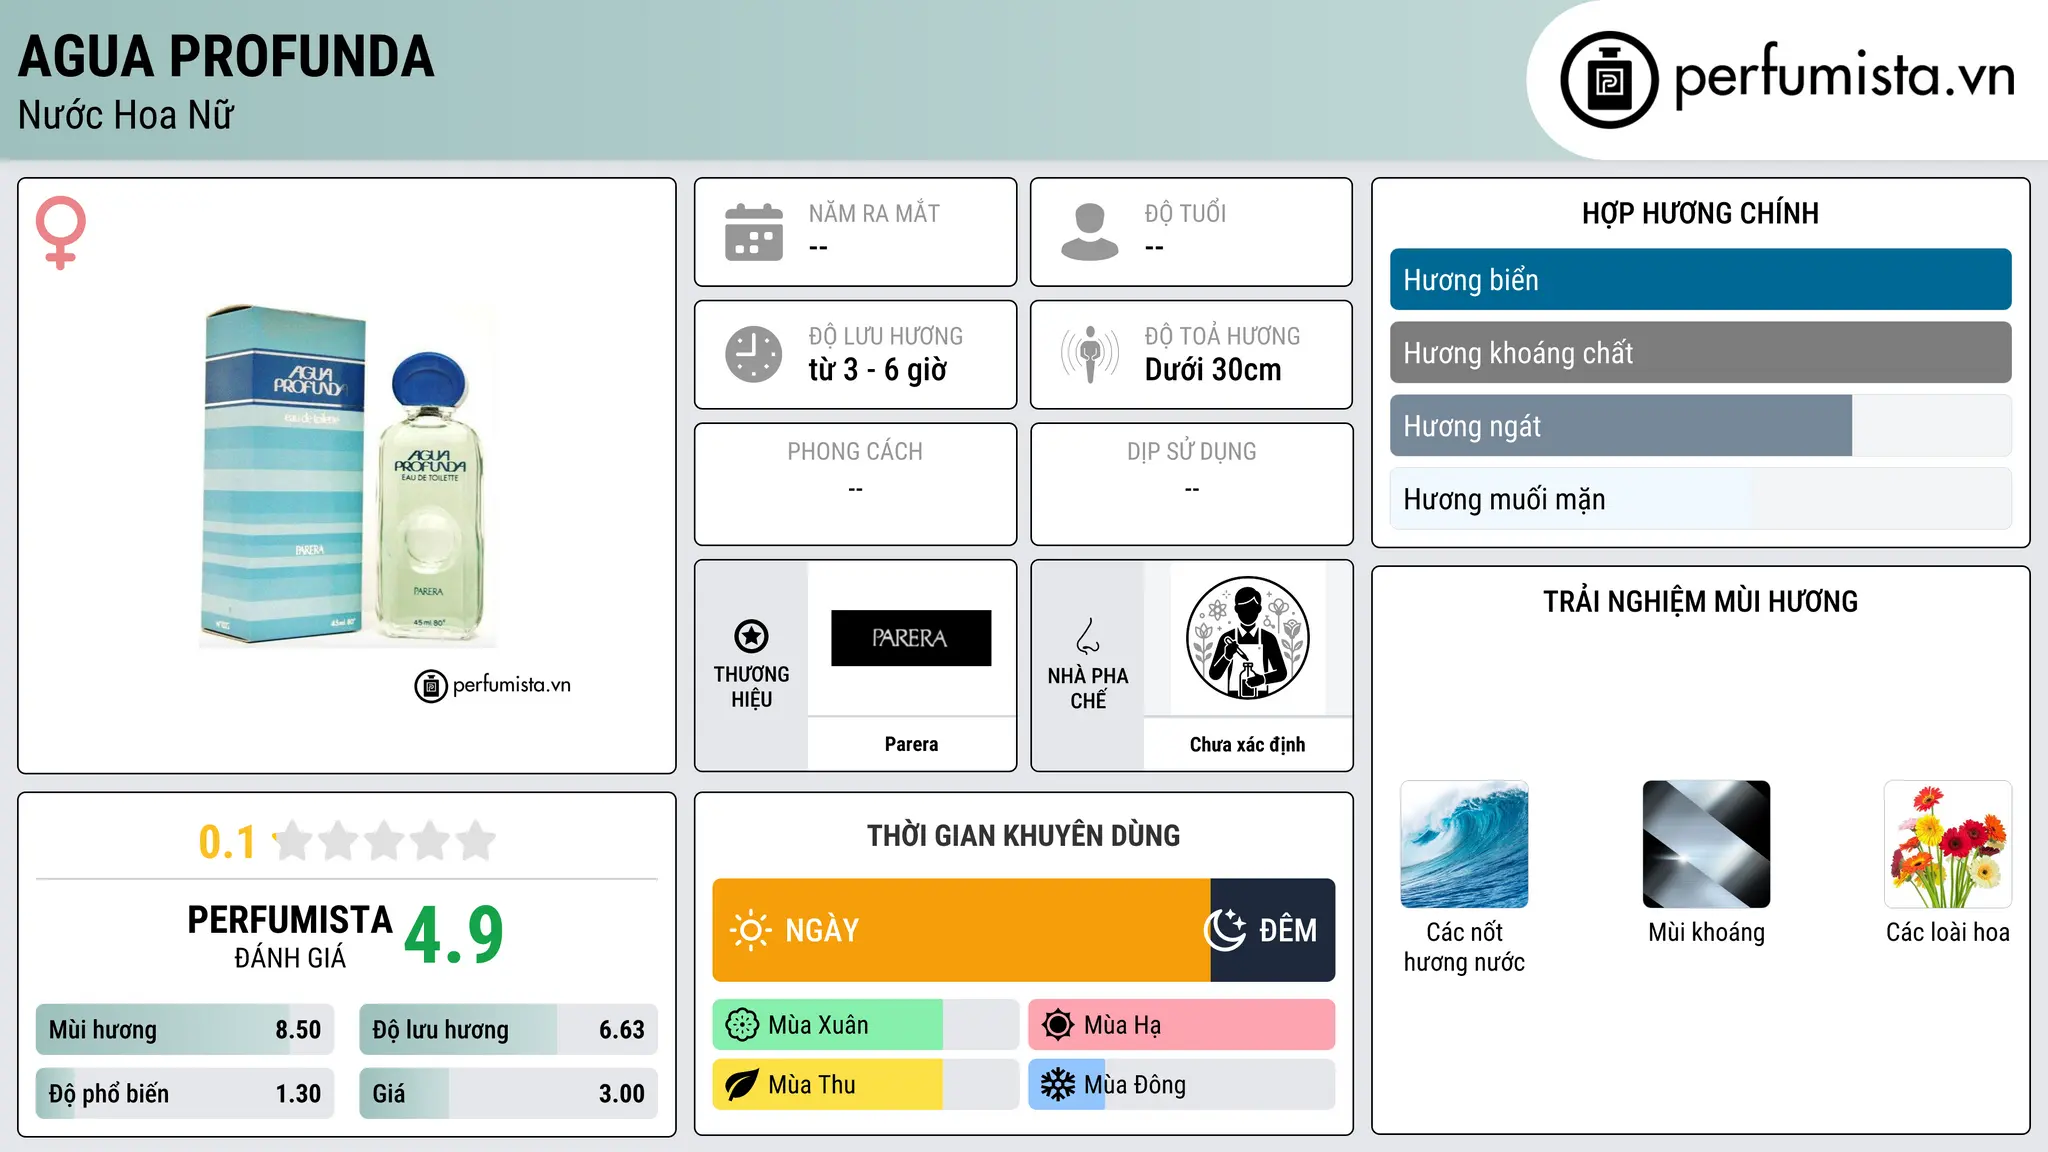
Task: Click the perfumista.vn watermark logo under product photo
Action: 492,685
